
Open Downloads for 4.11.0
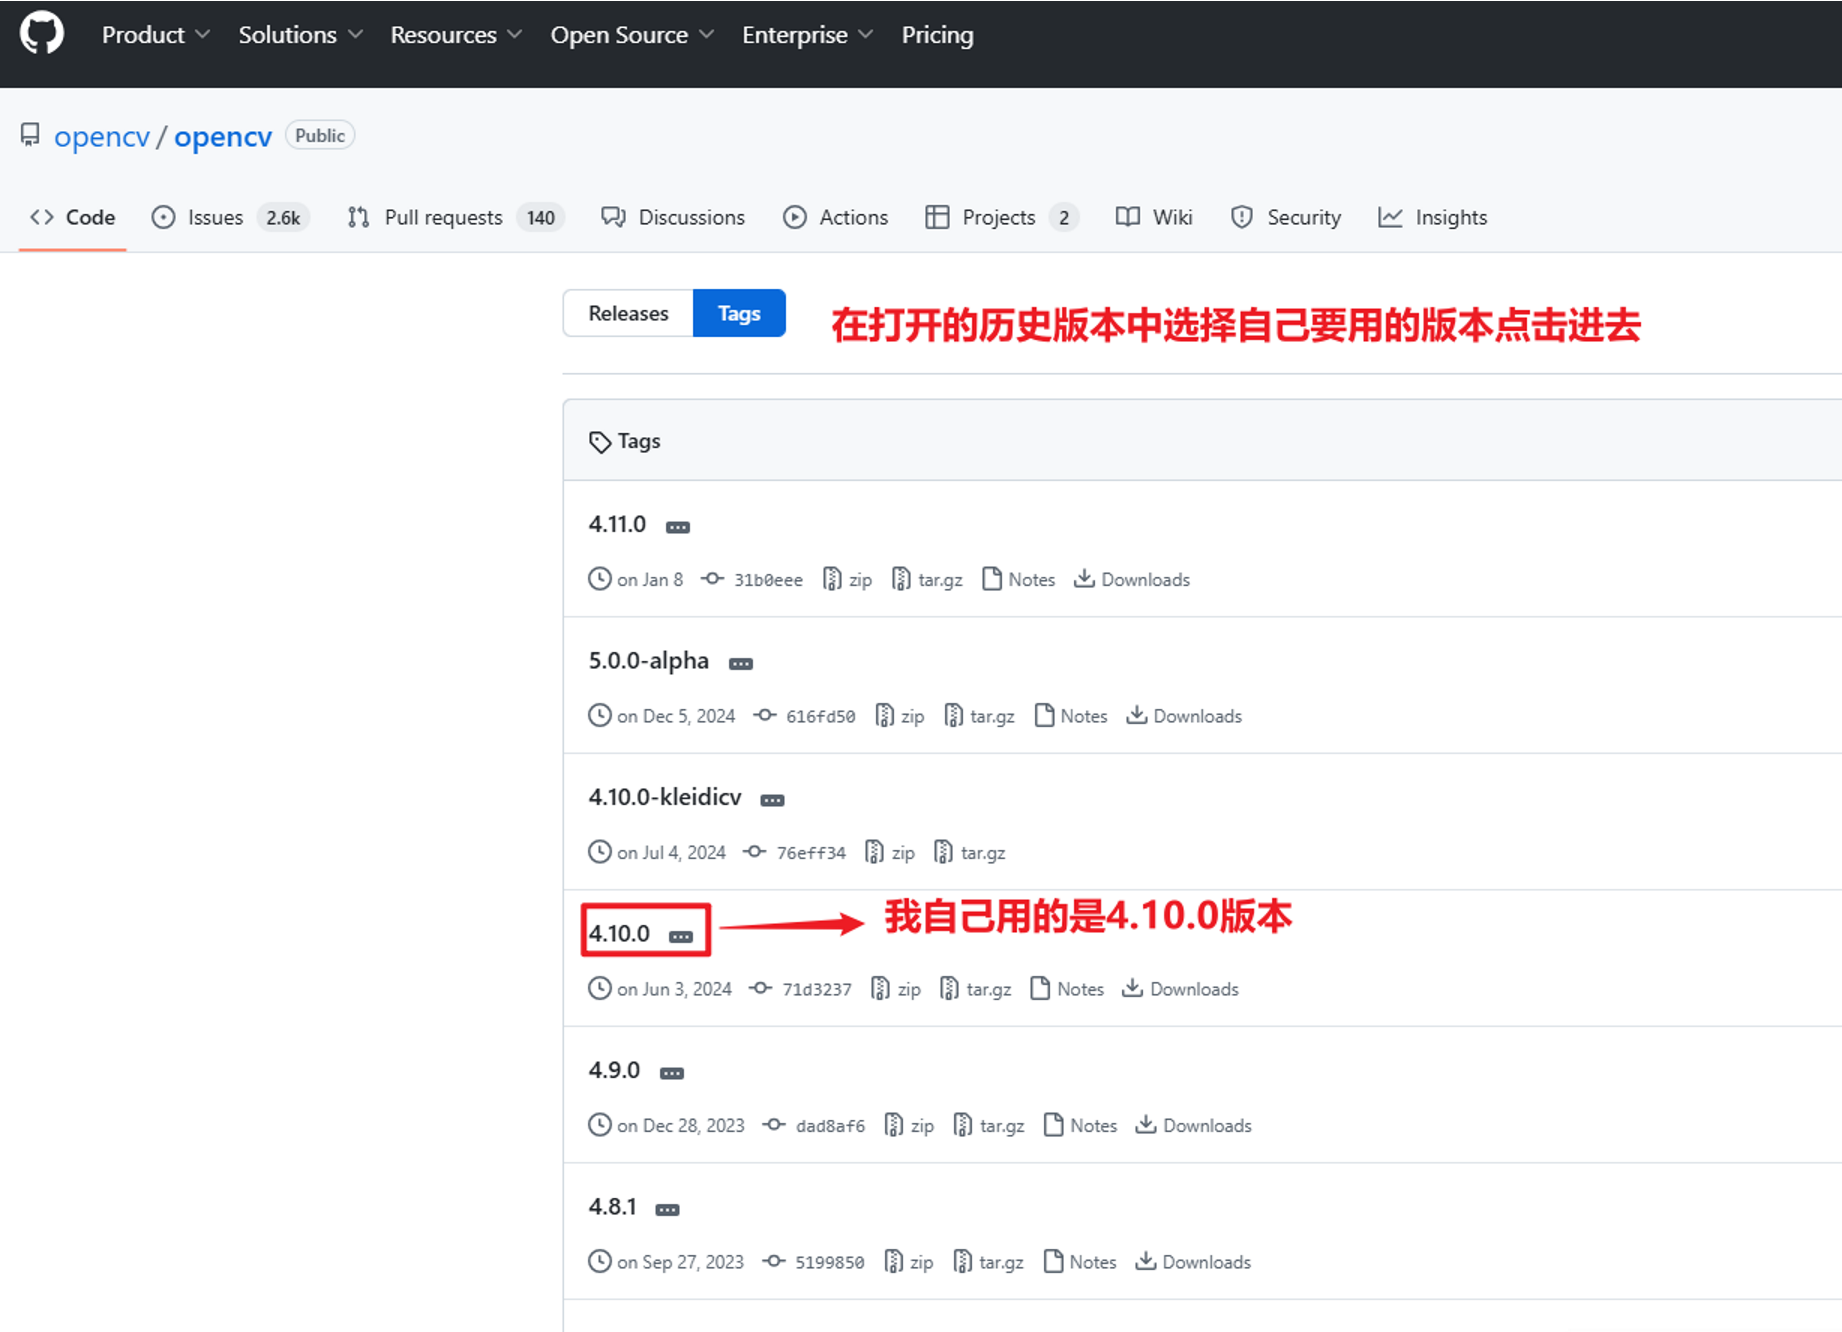pyautogui.click(x=1132, y=579)
